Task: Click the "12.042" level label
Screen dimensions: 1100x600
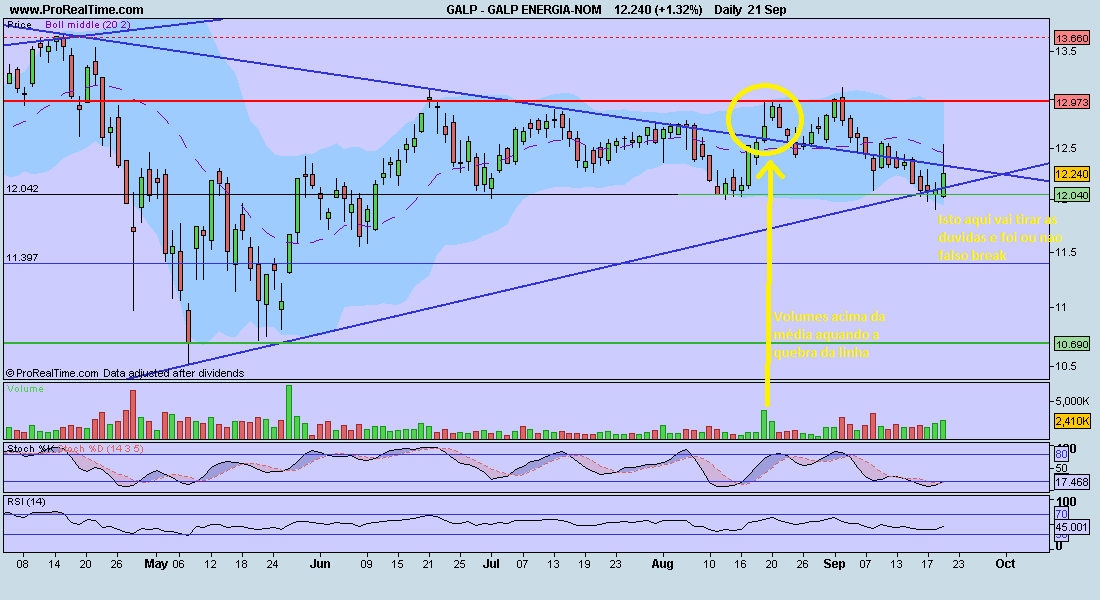Action: [x=22, y=189]
